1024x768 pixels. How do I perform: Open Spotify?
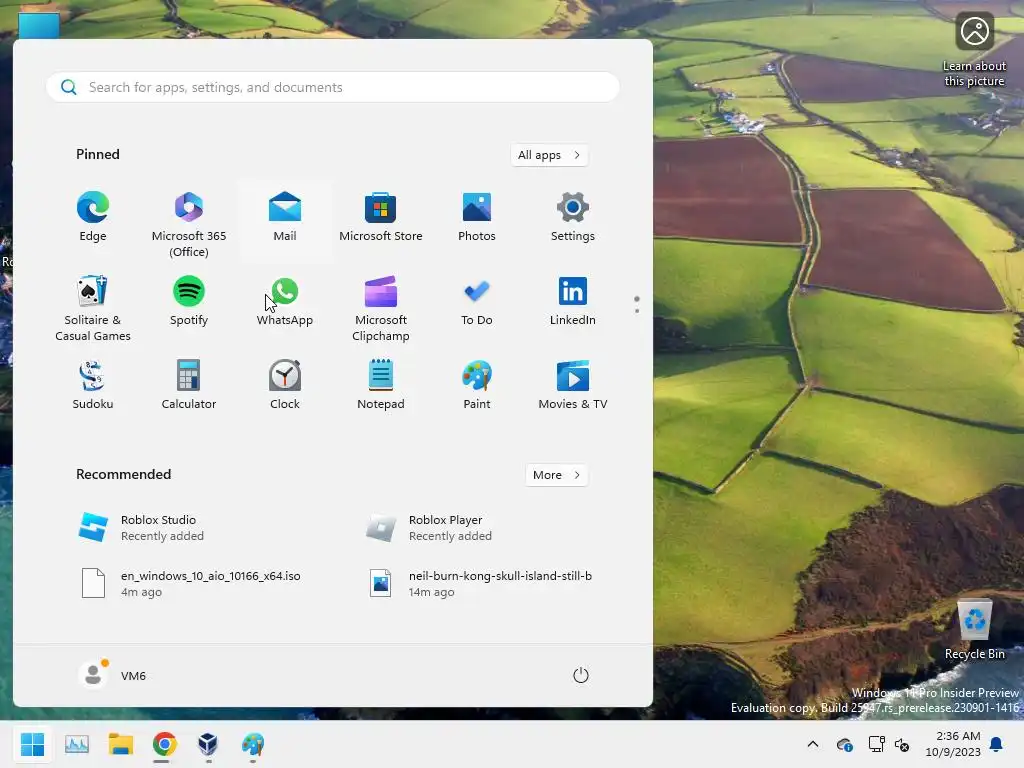pyautogui.click(x=189, y=302)
